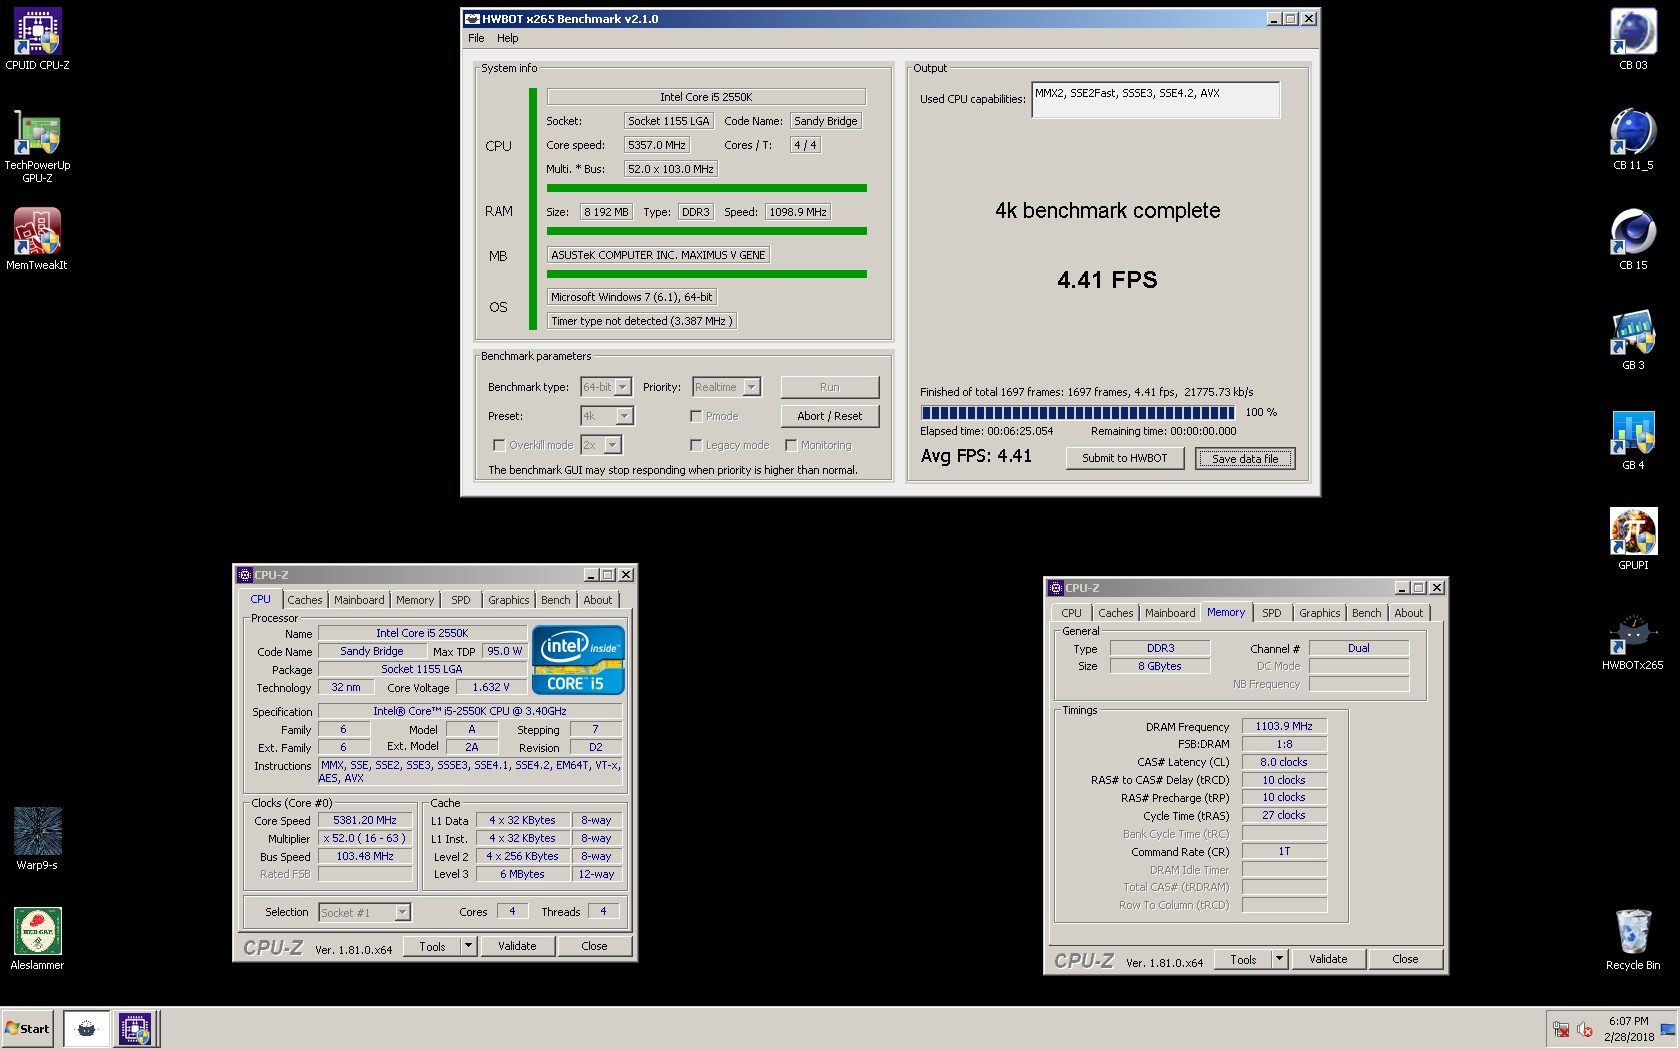Click Submit to HWBOT button
This screenshot has width=1680, height=1050.
click(x=1124, y=458)
